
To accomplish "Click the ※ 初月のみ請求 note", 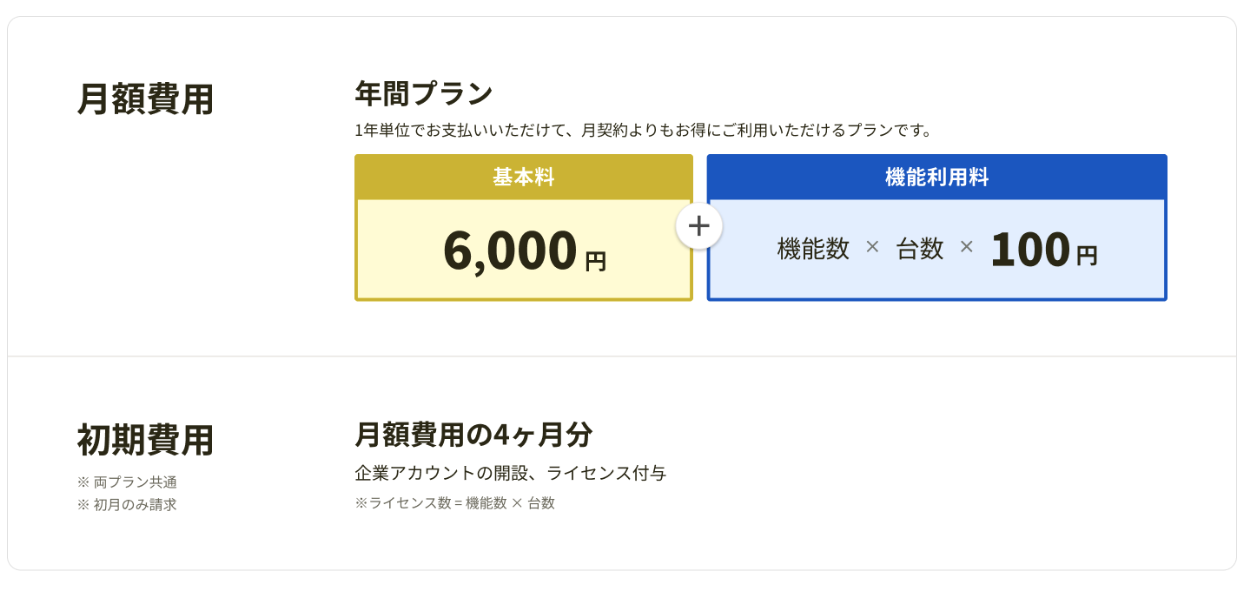I will click(127, 505).
